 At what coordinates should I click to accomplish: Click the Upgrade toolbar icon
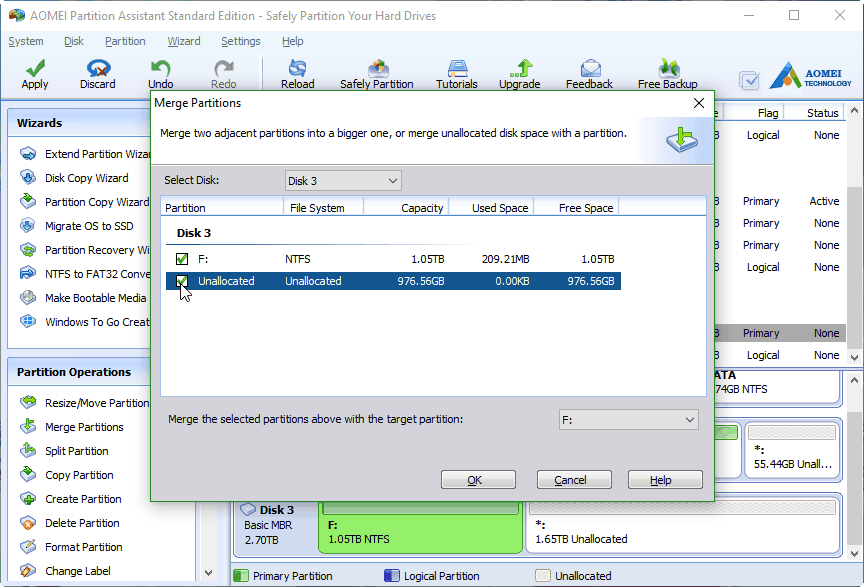[x=520, y=68]
